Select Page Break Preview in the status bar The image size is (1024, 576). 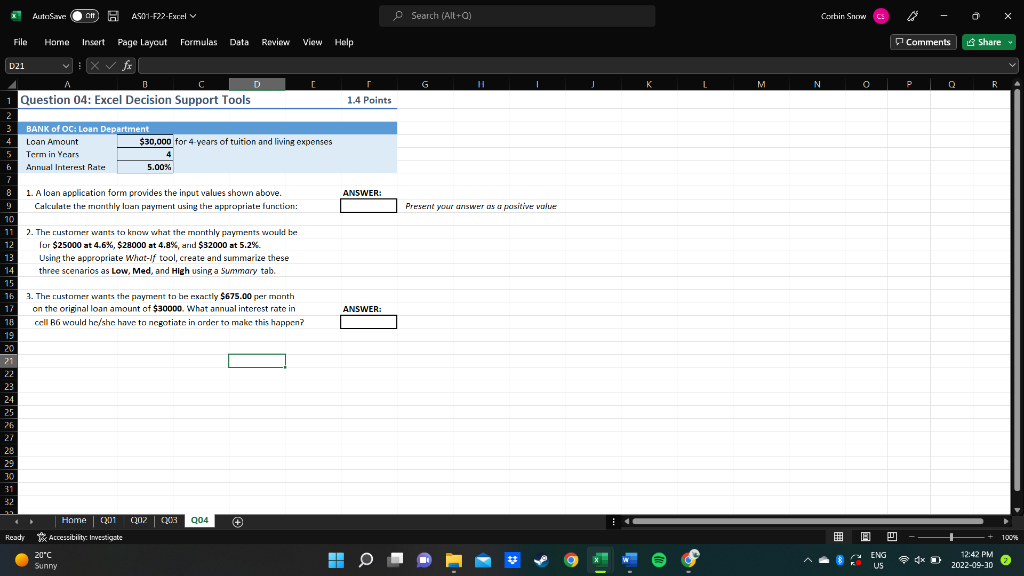tap(892, 537)
